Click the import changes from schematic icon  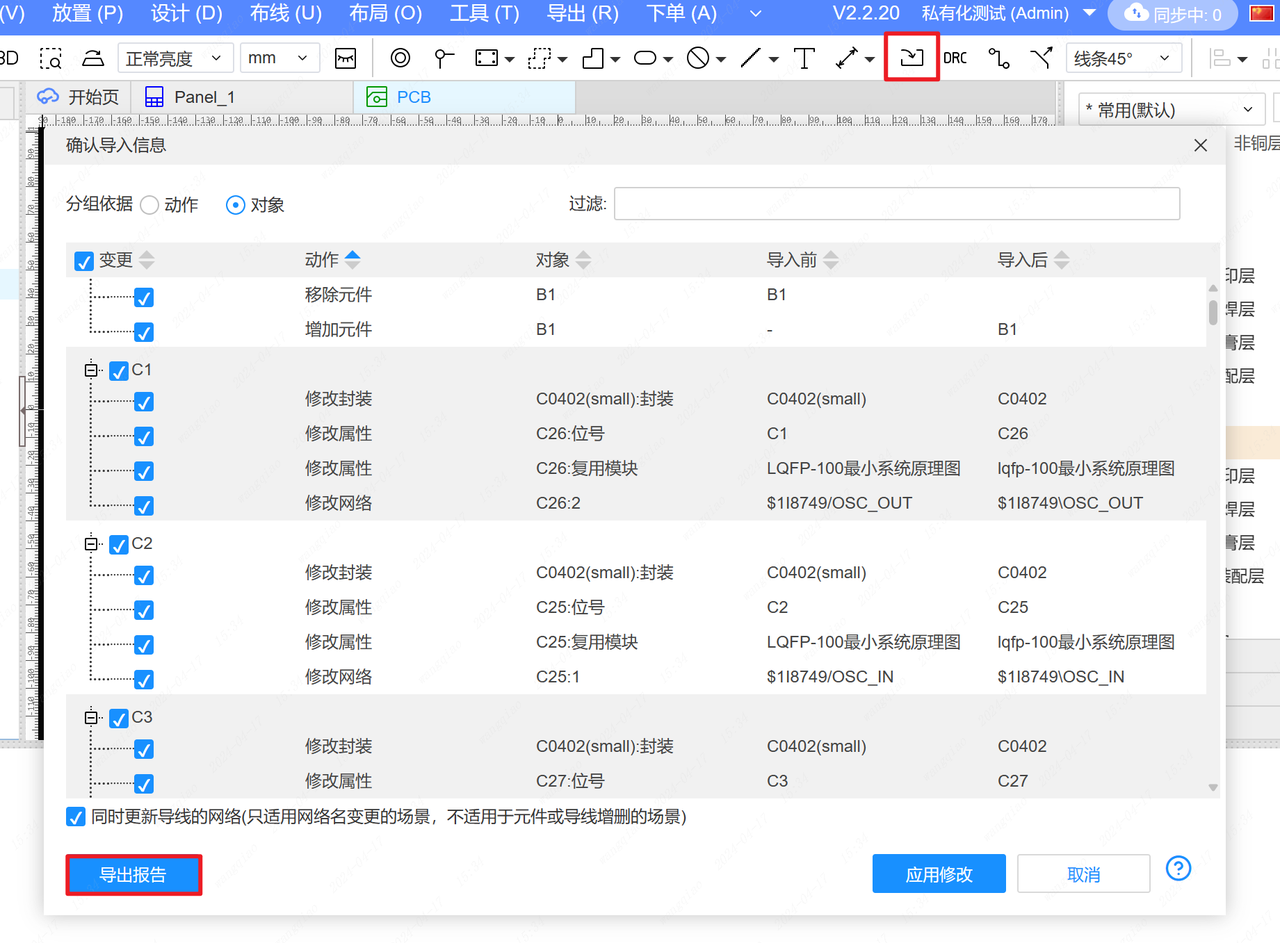tap(911, 57)
